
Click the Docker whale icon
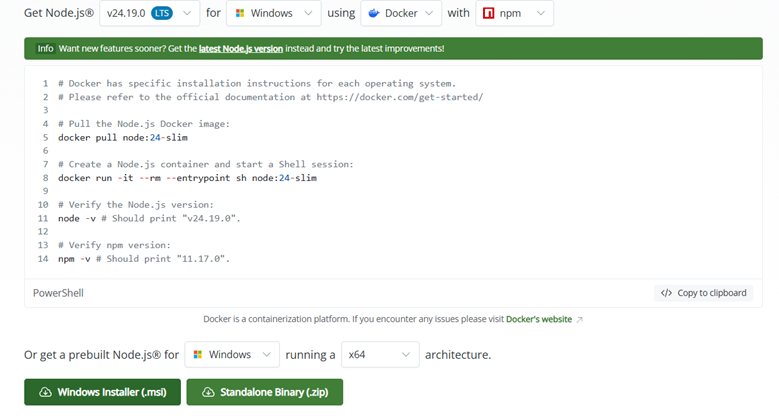click(374, 13)
